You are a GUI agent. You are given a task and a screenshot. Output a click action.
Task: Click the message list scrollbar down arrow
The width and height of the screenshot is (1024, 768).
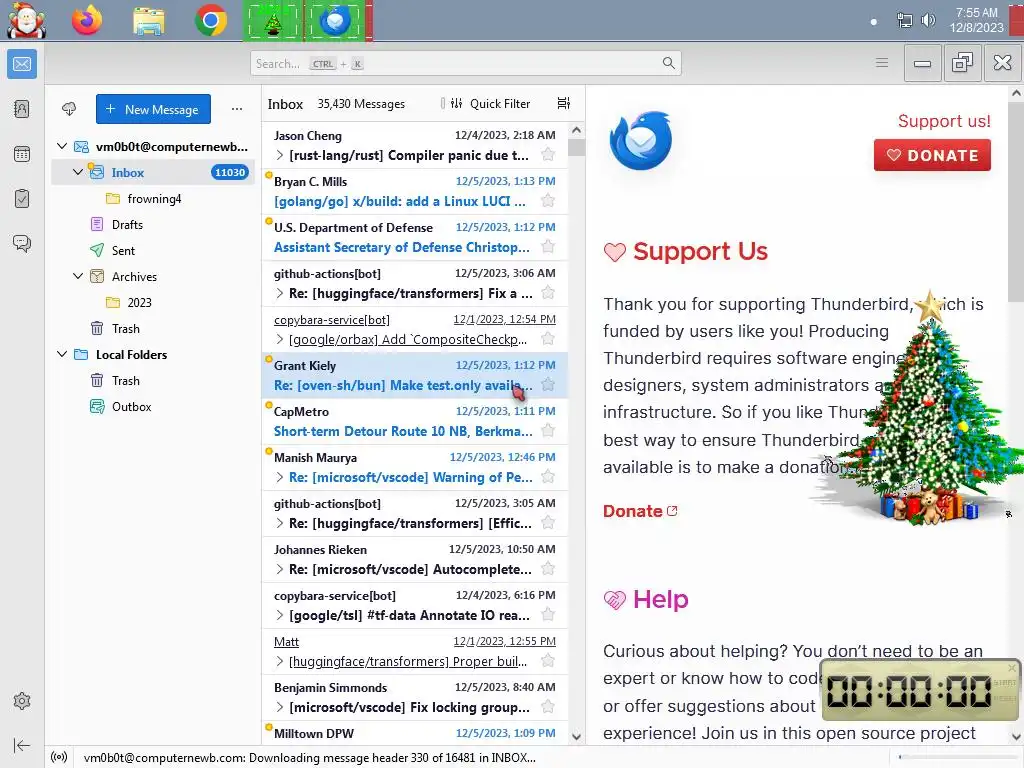tap(576, 737)
